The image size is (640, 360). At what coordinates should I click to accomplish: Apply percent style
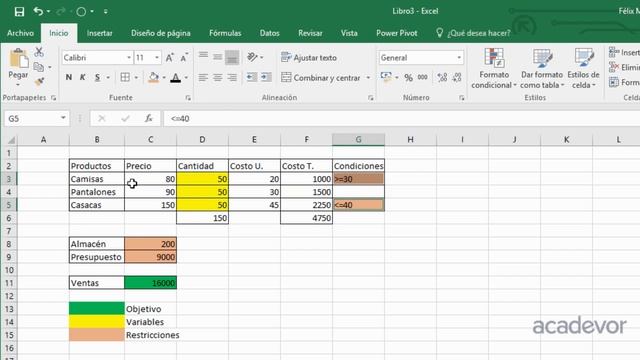[x=408, y=77]
